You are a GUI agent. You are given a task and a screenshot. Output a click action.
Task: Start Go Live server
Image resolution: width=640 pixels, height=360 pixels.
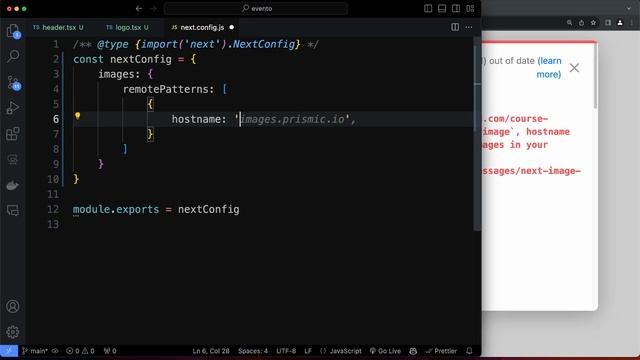coord(385,351)
